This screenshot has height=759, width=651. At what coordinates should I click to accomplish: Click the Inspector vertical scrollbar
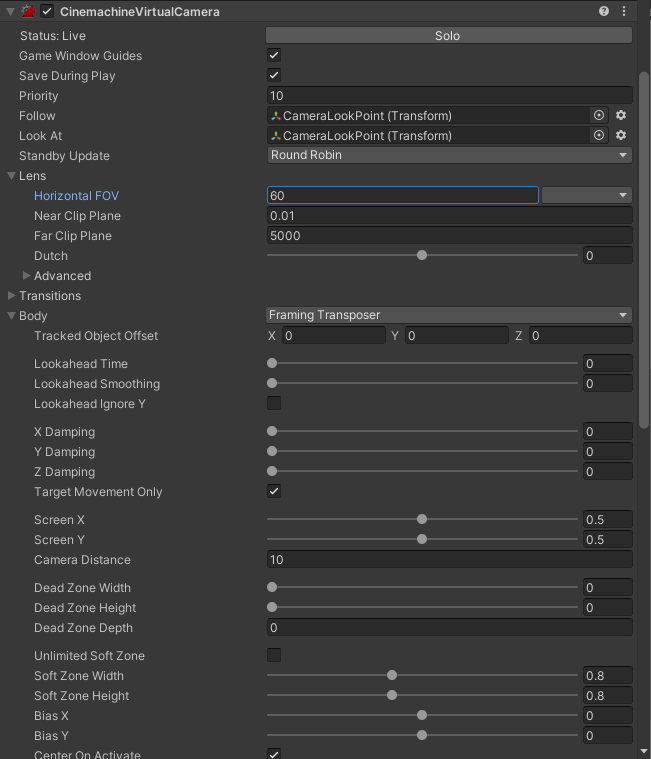point(644,250)
